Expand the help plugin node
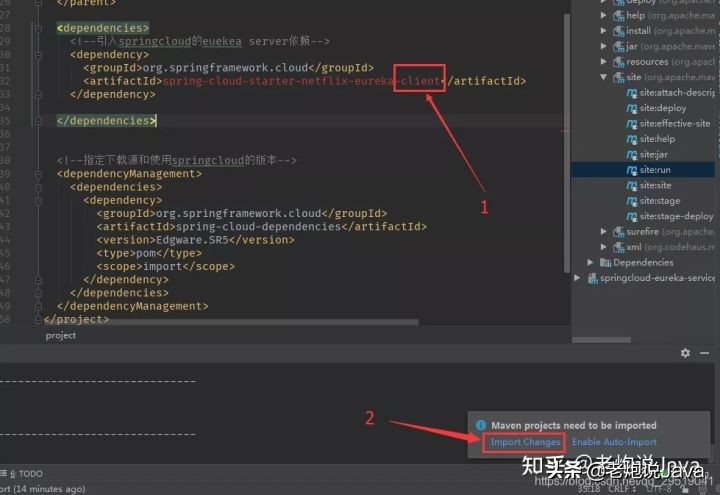This screenshot has width=720, height=495. pos(603,15)
